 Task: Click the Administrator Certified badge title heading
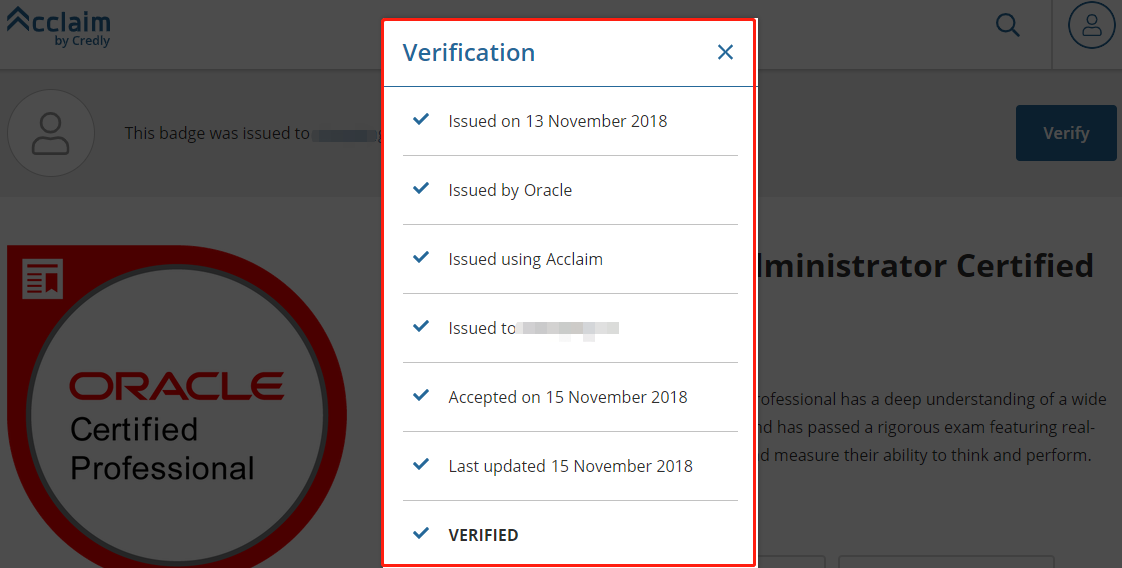coord(925,266)
